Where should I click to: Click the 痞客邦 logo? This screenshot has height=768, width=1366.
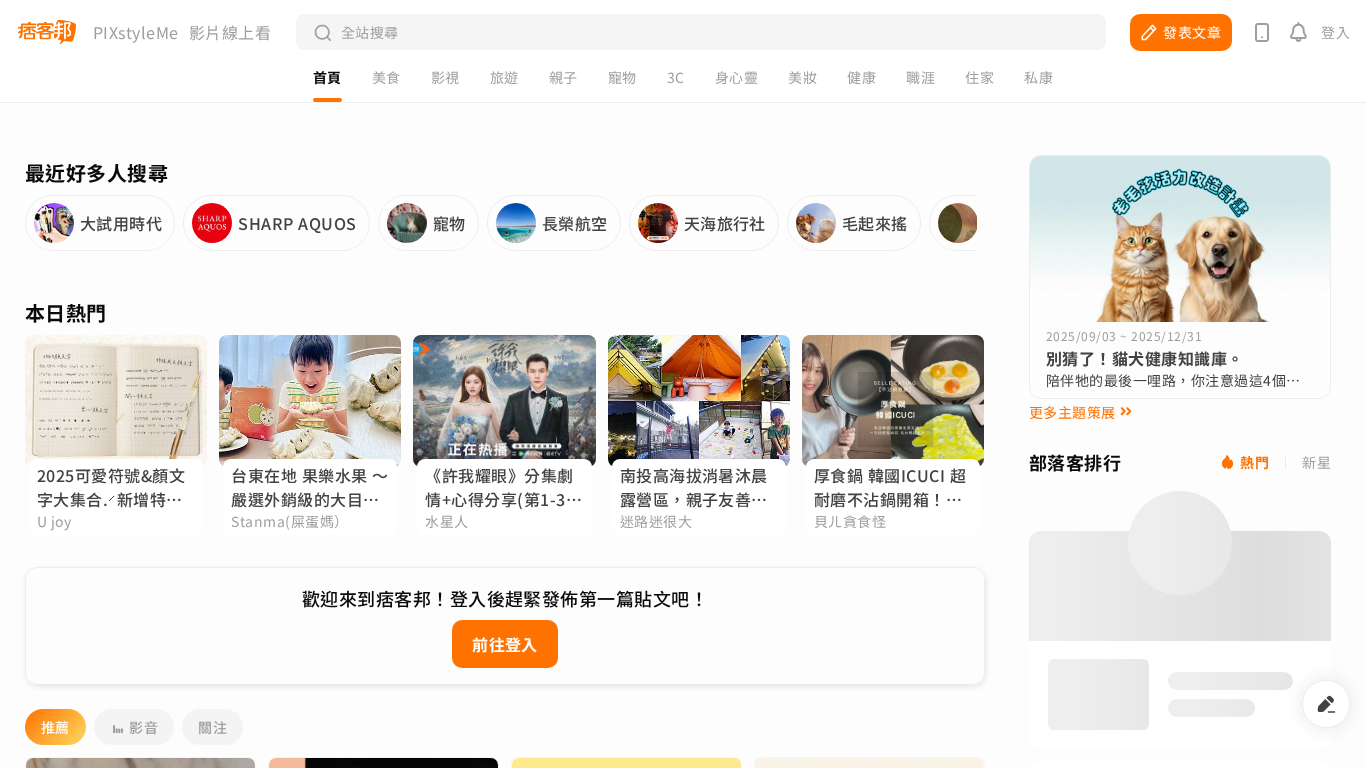(47, 32)
